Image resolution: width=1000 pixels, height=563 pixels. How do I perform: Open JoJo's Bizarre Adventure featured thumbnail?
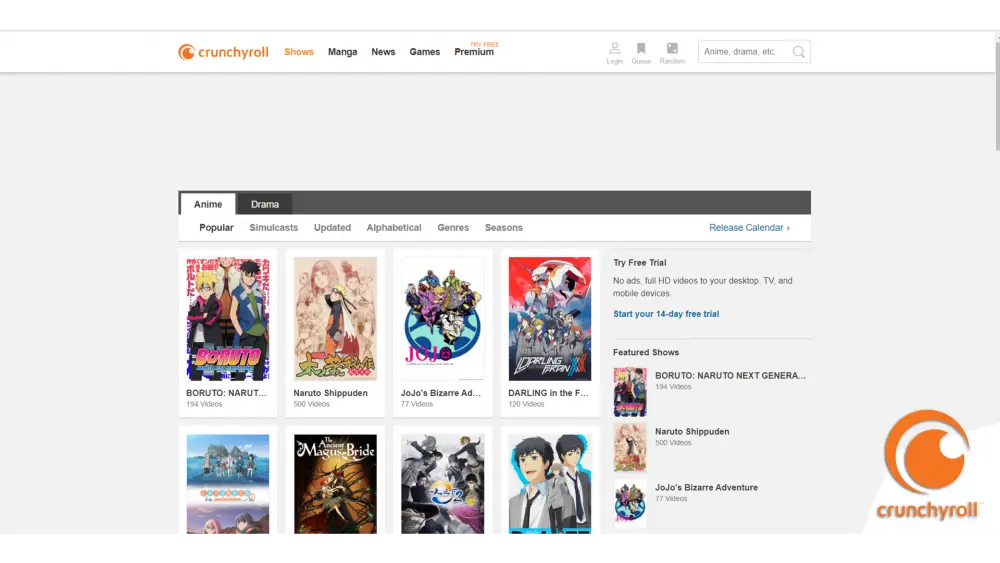coord(630,503)
